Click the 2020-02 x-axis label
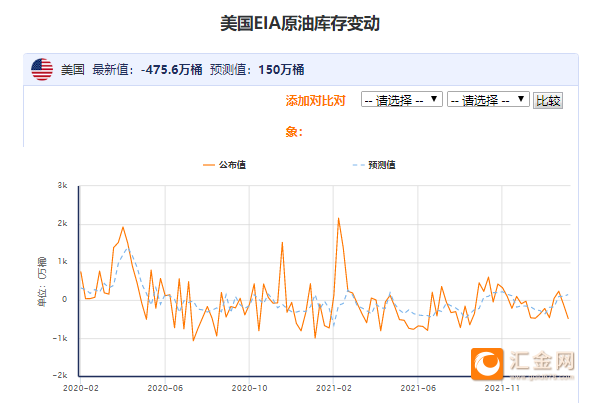This screenshot has height=403, width=591. (x=81, y=388)
